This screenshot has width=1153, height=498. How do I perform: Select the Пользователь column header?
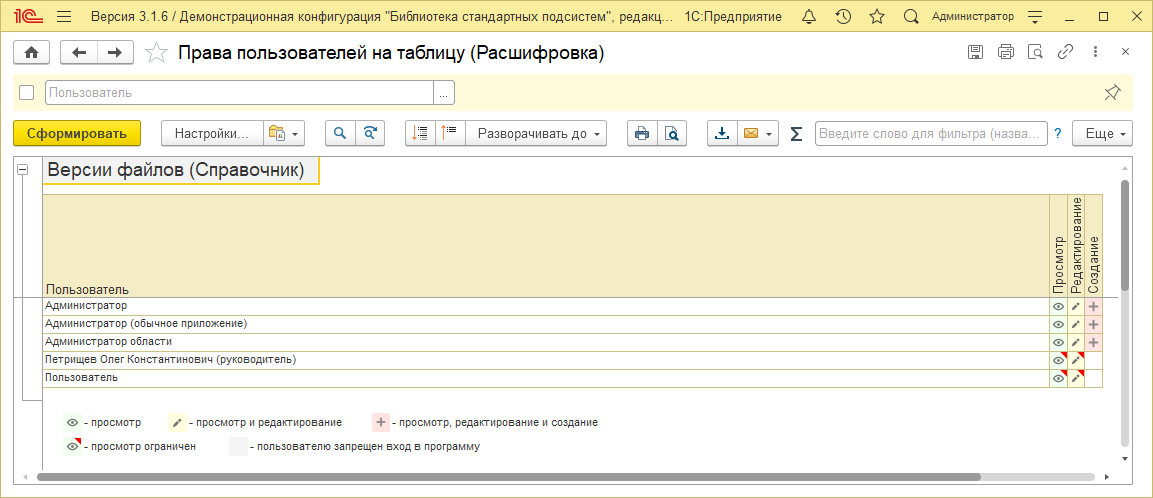click(x=546, y=246)
